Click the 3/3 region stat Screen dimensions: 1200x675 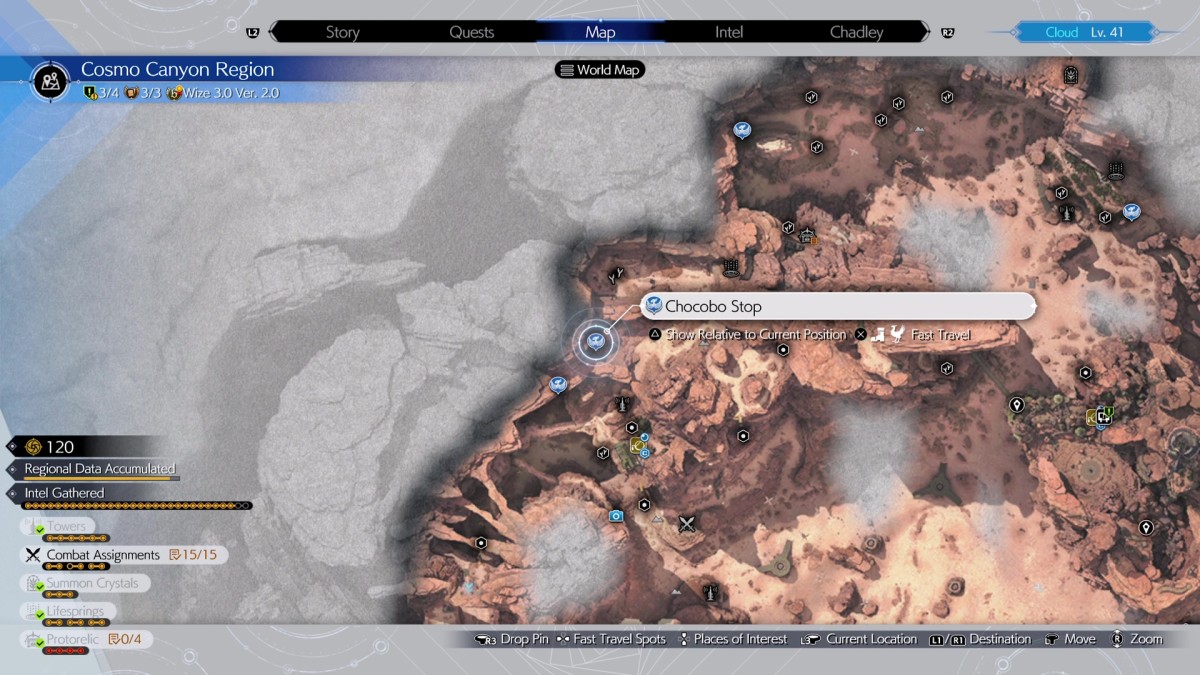tap(142, 93)
